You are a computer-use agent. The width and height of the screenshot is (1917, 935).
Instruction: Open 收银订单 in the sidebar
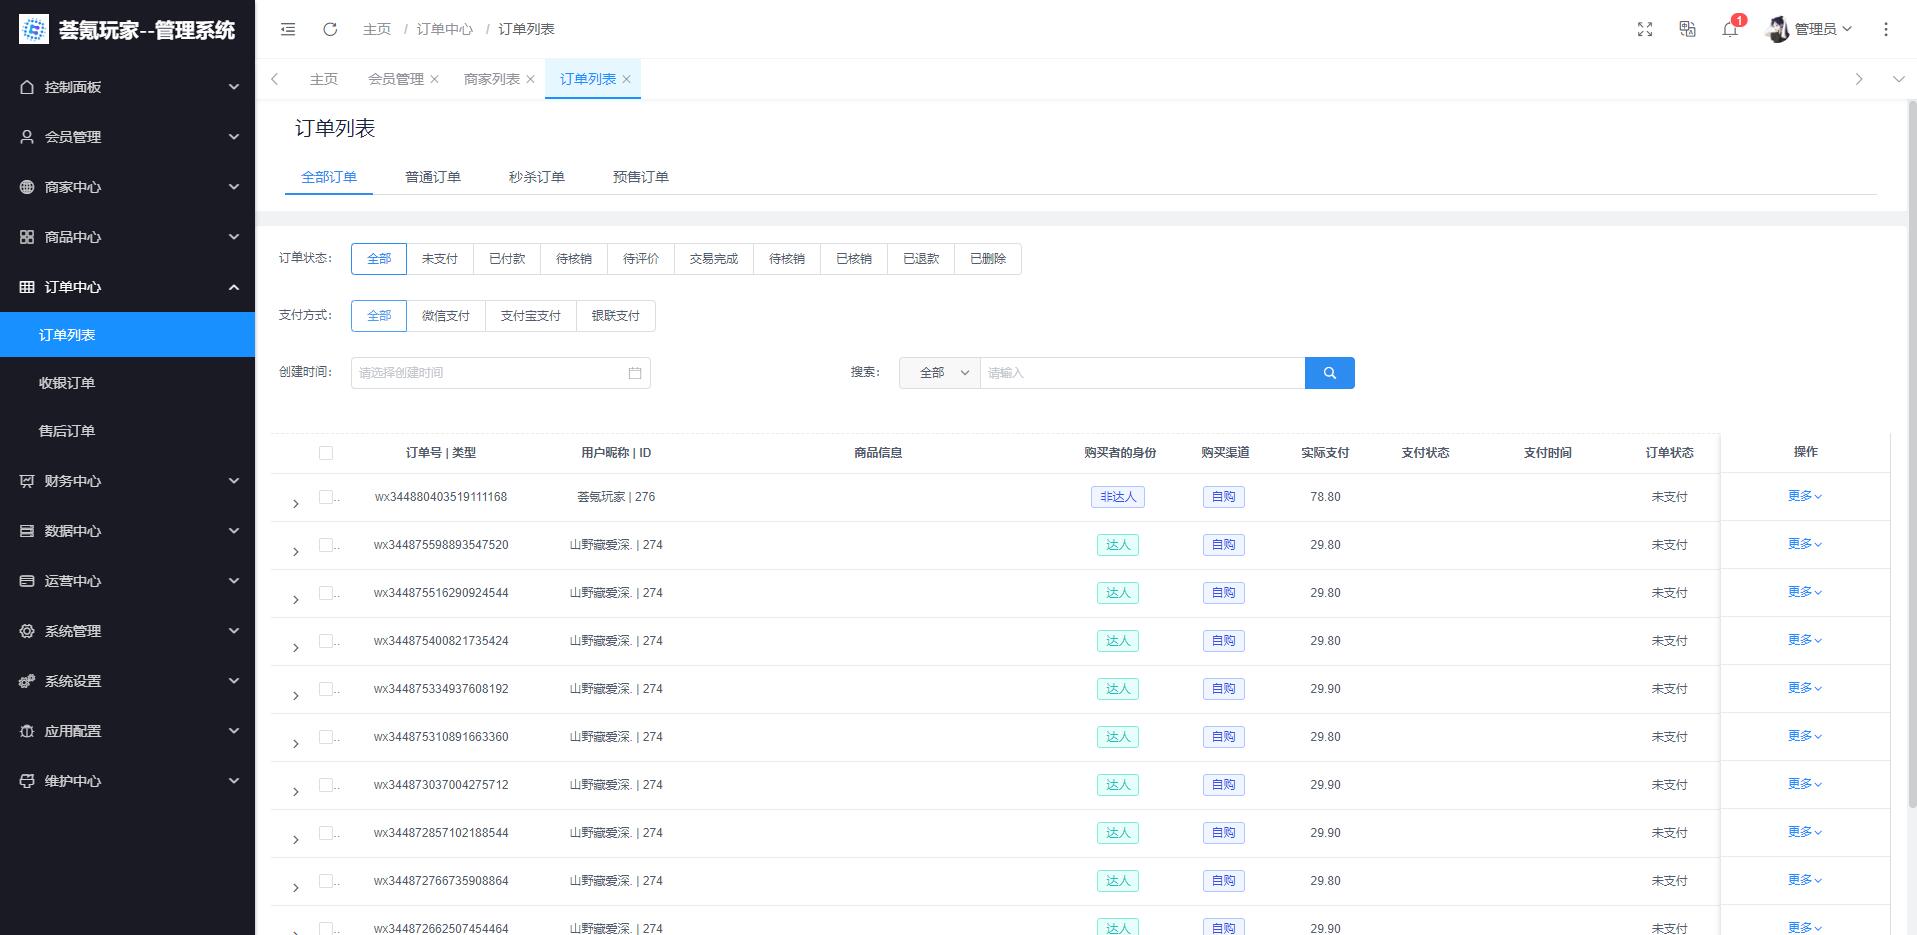click(128, 383)
